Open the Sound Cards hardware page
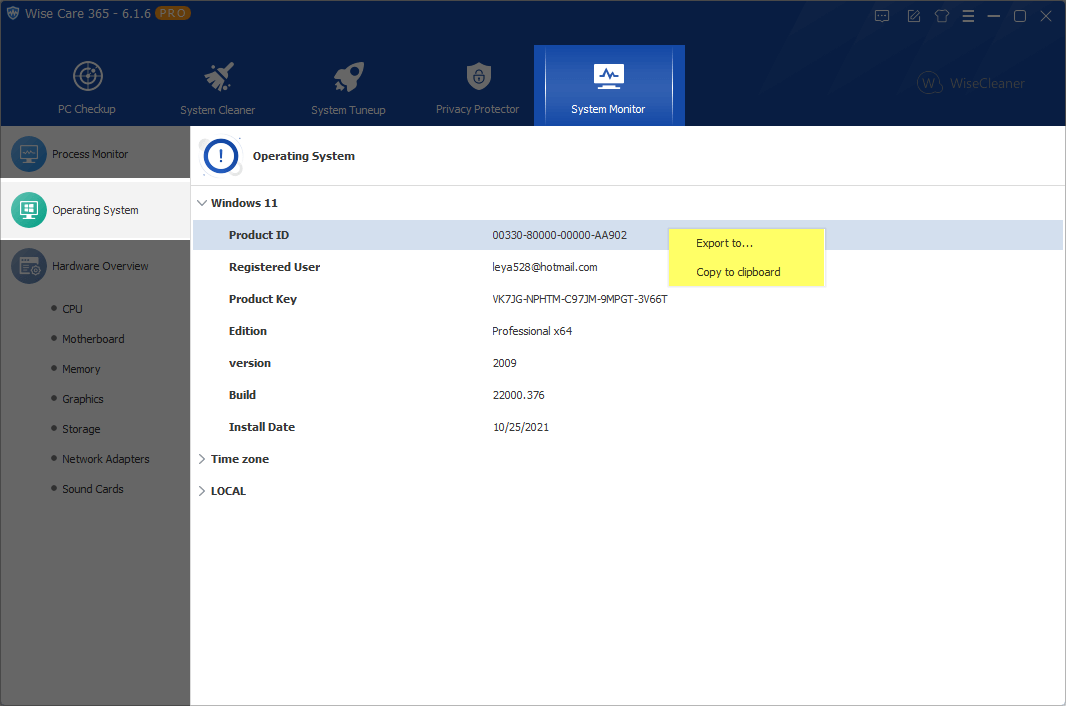The height and width of the screenshot is (706, 1066). coord(92,489)
